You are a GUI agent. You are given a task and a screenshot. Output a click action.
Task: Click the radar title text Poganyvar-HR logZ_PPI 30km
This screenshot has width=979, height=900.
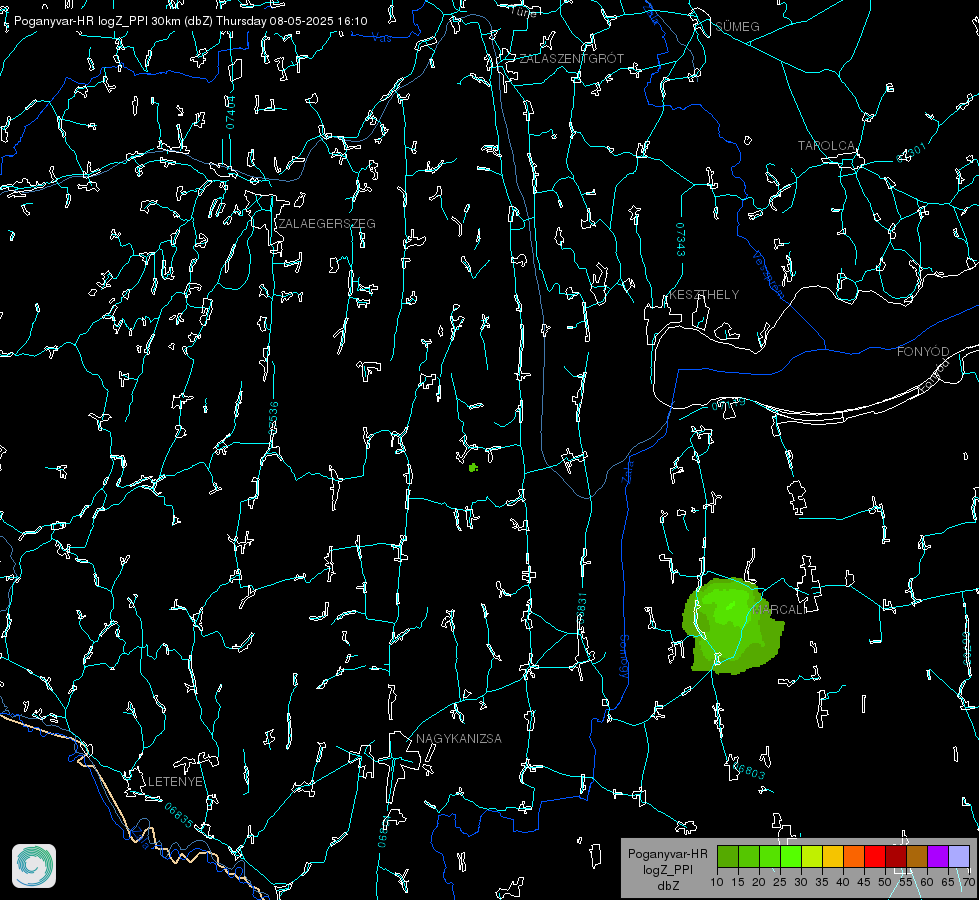coord(97,21)
